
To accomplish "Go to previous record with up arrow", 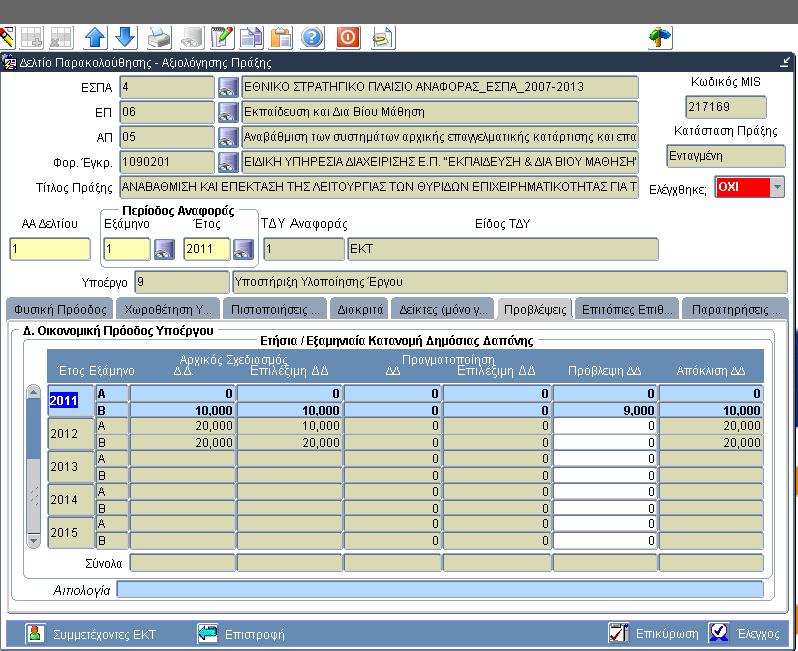I will point(95,38).
